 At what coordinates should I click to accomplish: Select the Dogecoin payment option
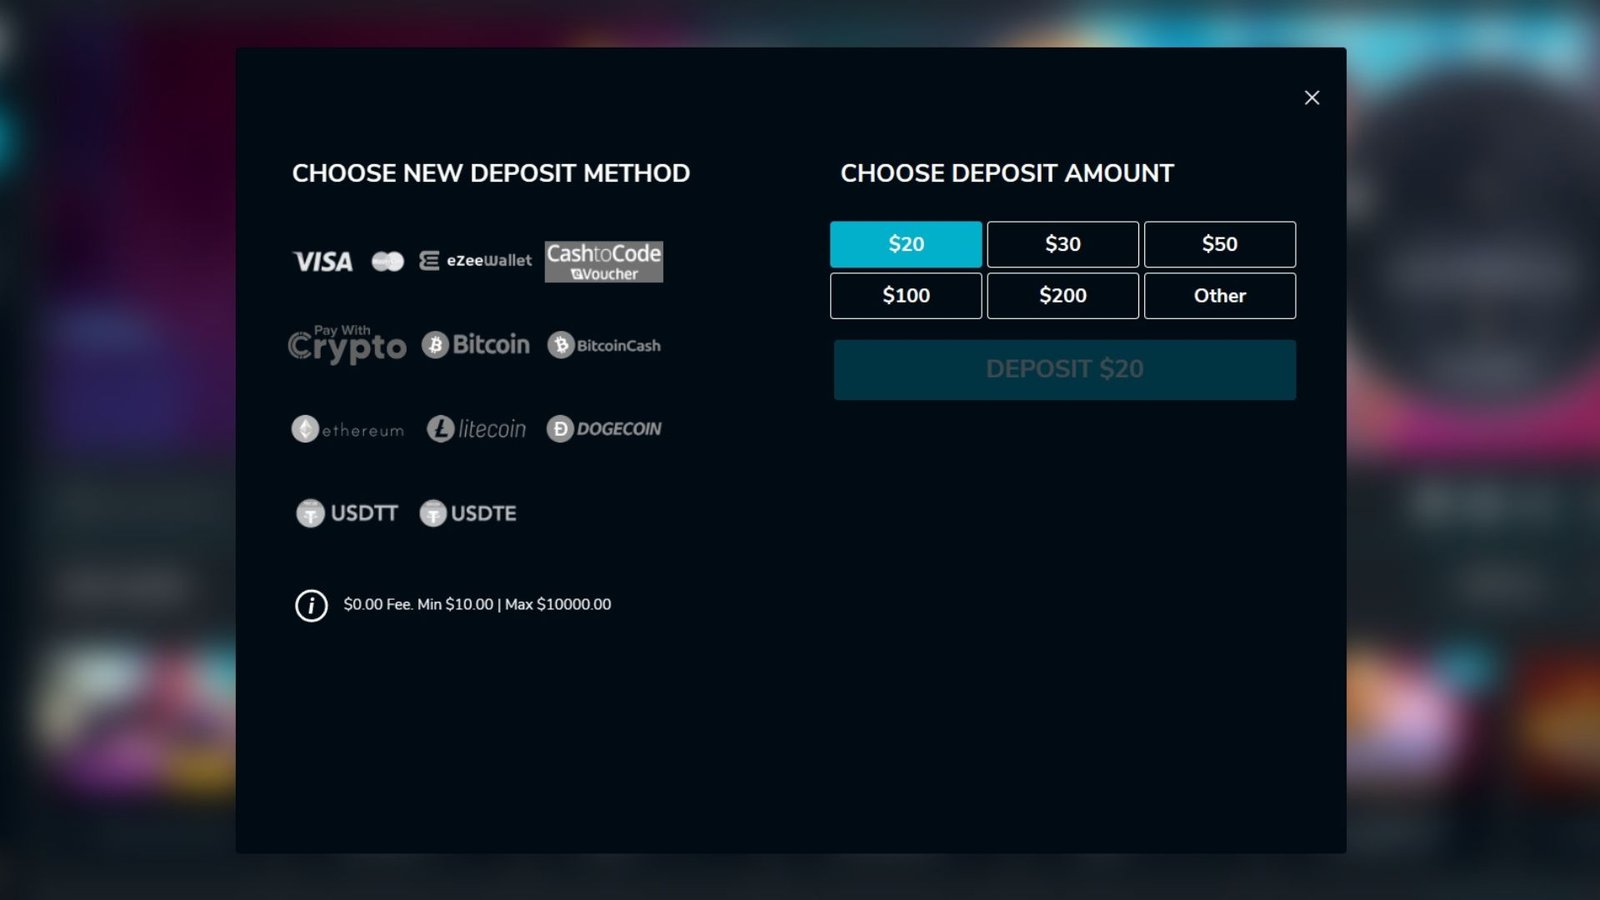(x=604, y=429)
